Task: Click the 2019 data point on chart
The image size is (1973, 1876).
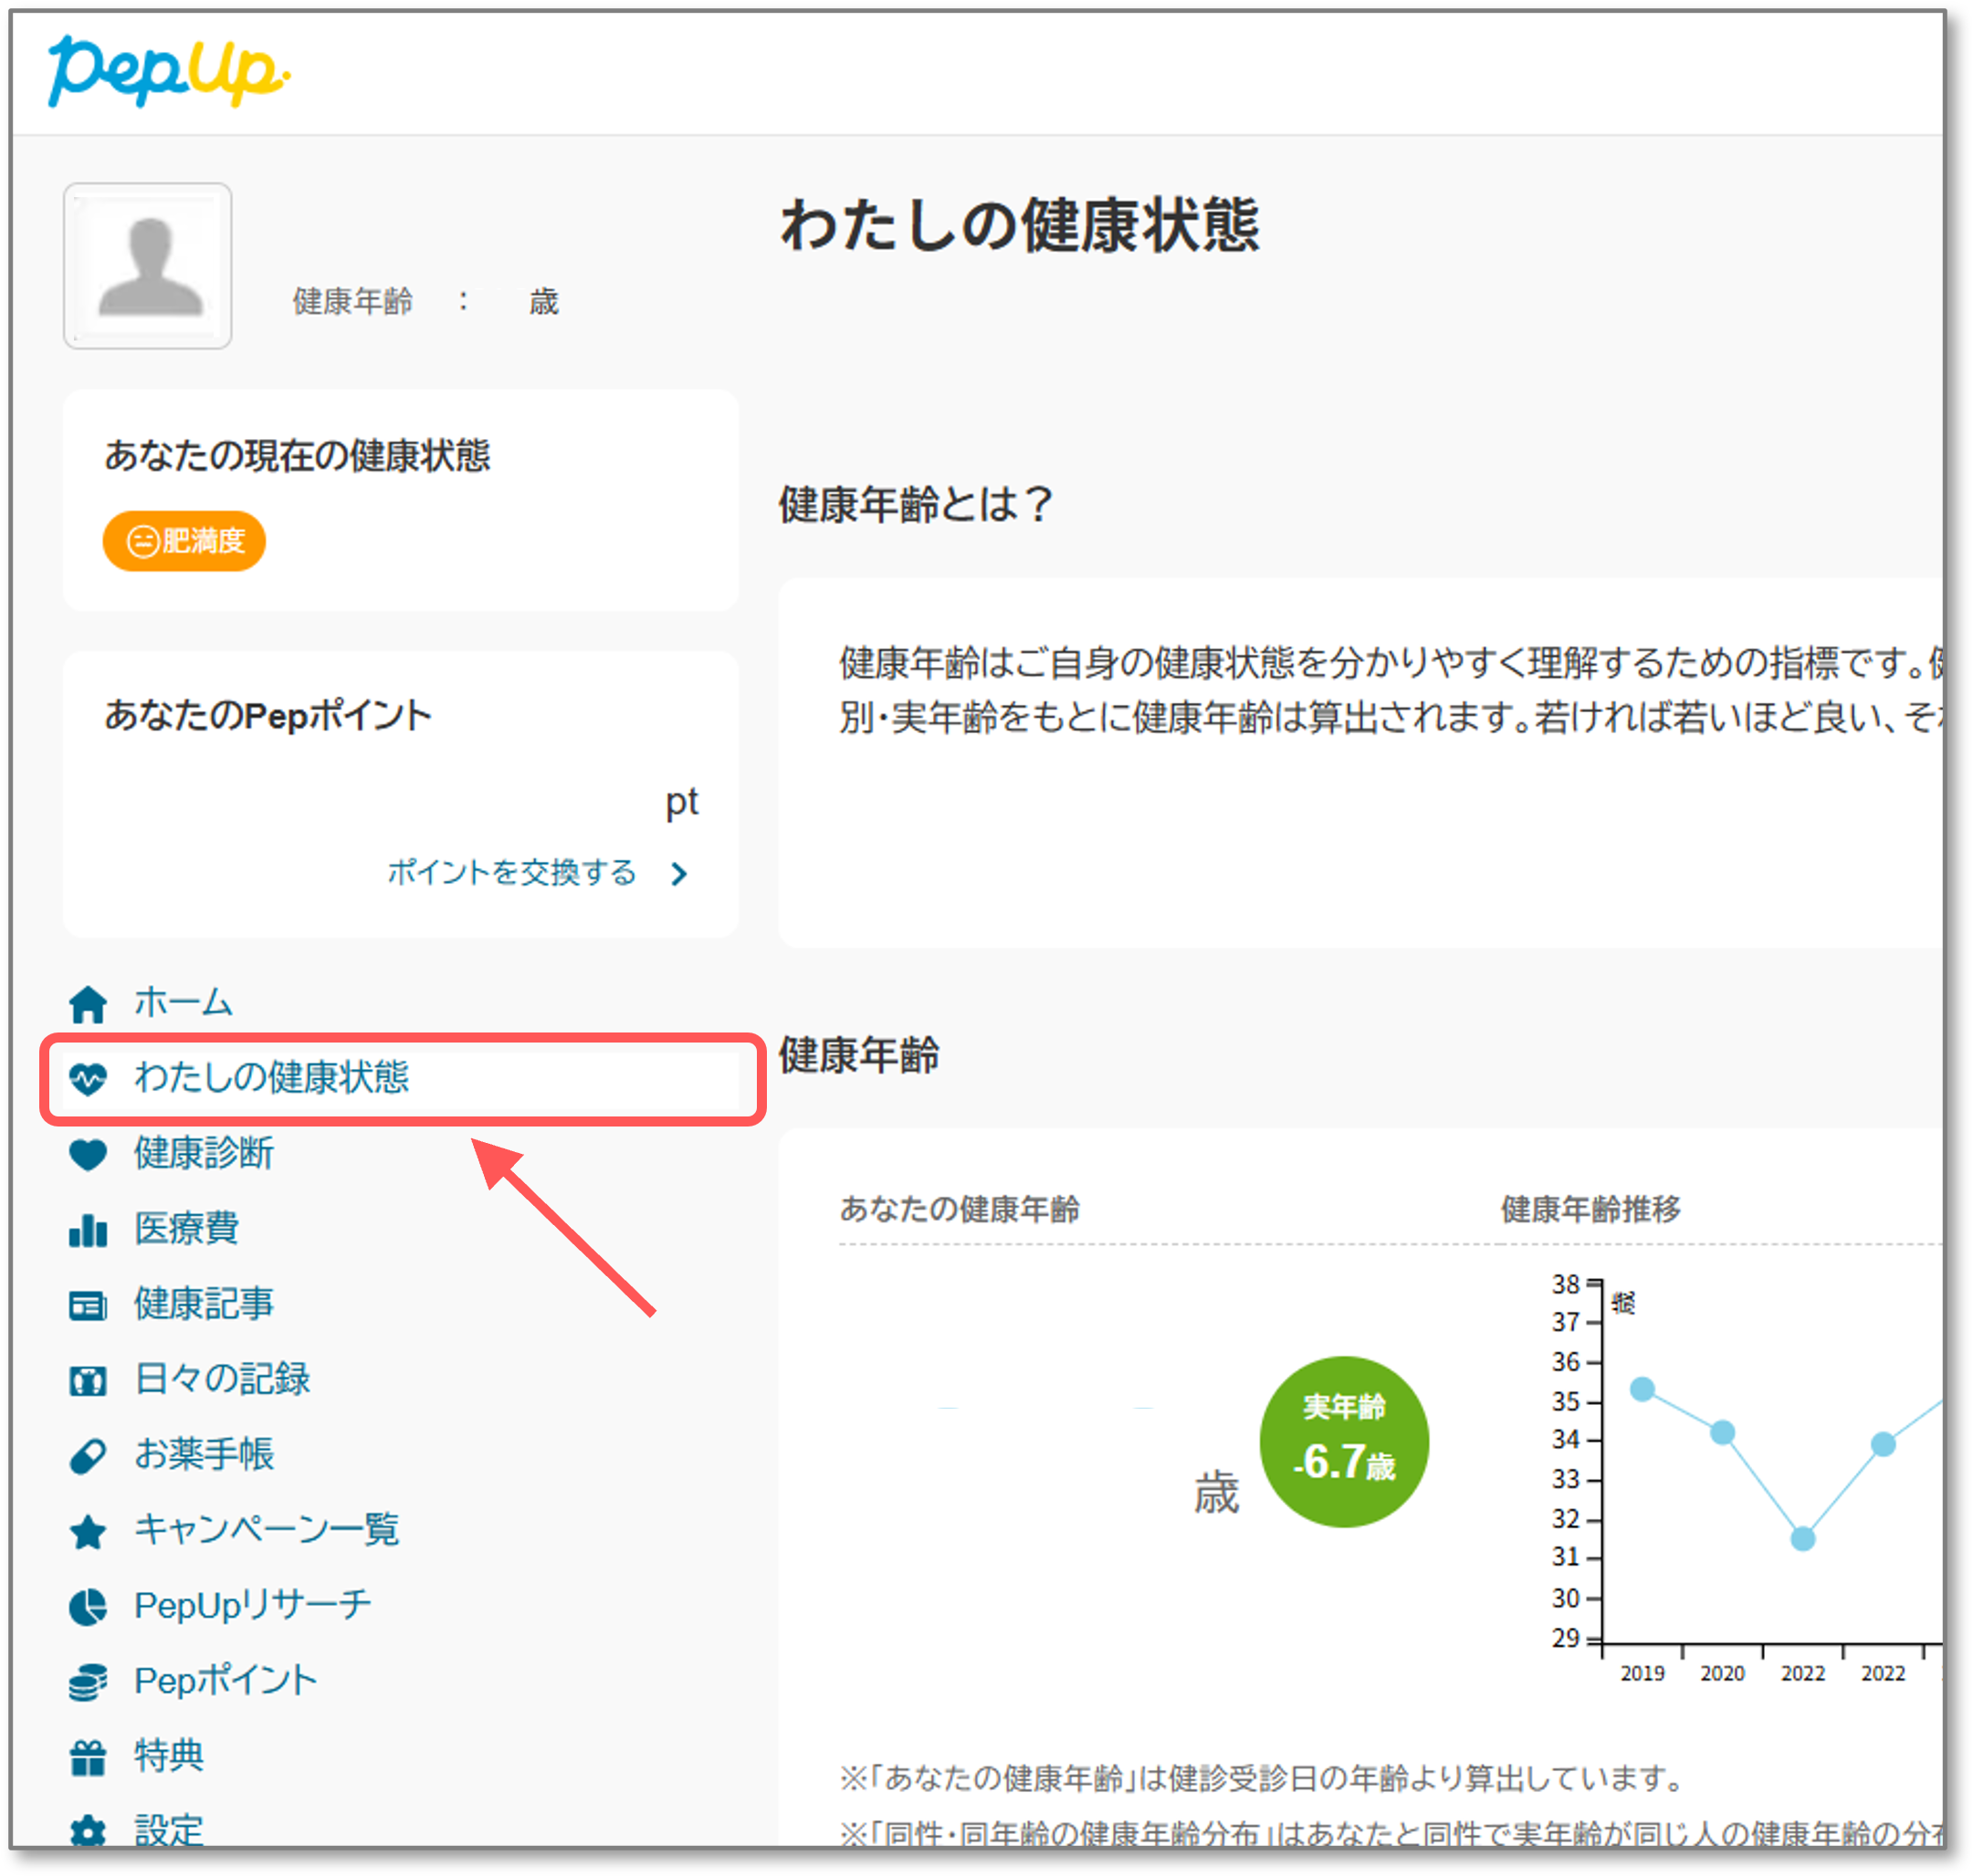Action: point(1642,1389)
